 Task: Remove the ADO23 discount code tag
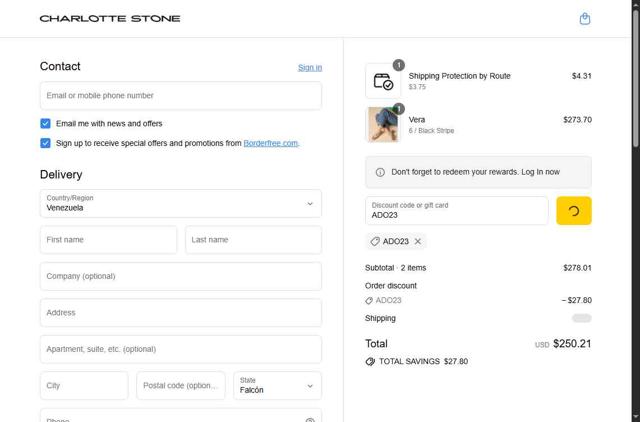[418, 241]
